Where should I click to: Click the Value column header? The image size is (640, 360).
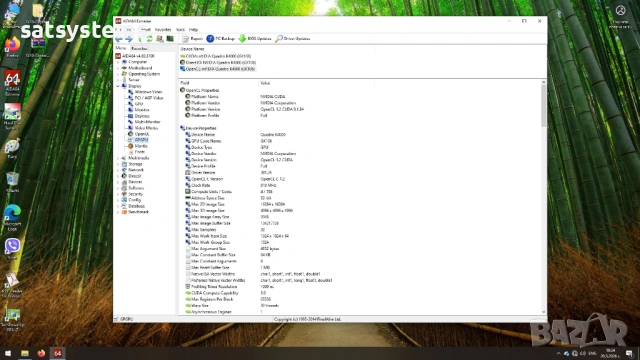[x=316, y=83]
